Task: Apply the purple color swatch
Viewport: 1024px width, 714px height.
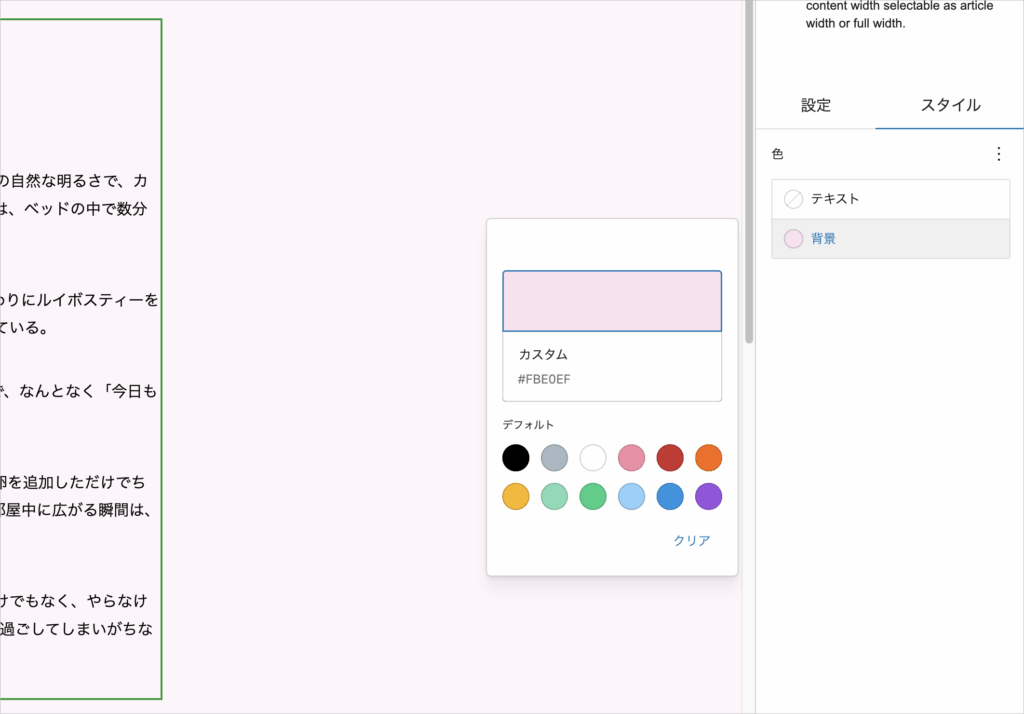Action: point(708,497)
